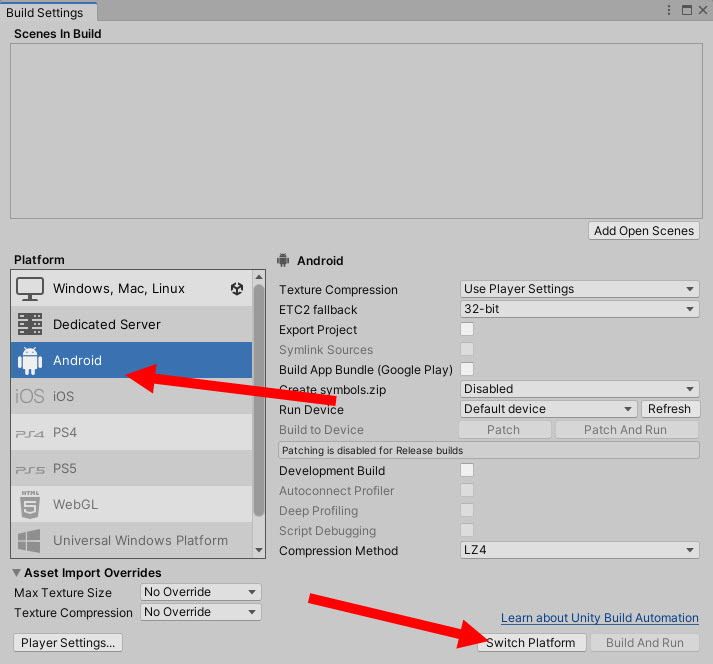713x664 pixels.
Task: Open the Run Device dropdown
Action: (548, 409)
